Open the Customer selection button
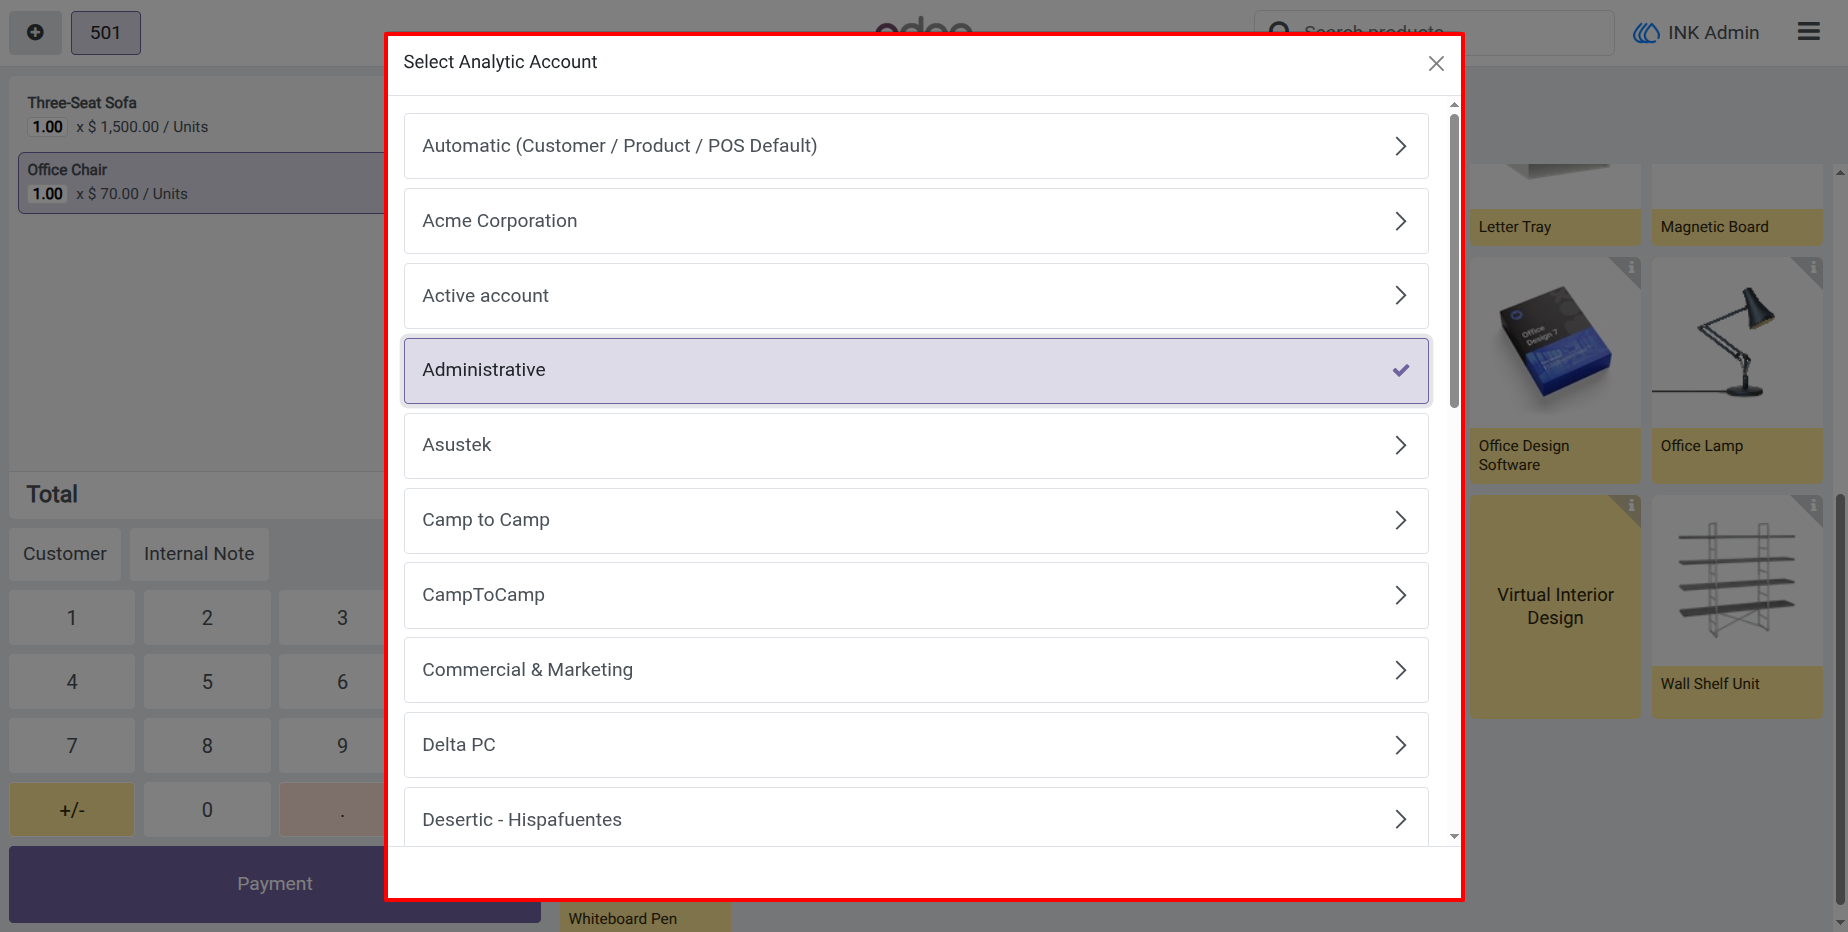 coord(65,554)
